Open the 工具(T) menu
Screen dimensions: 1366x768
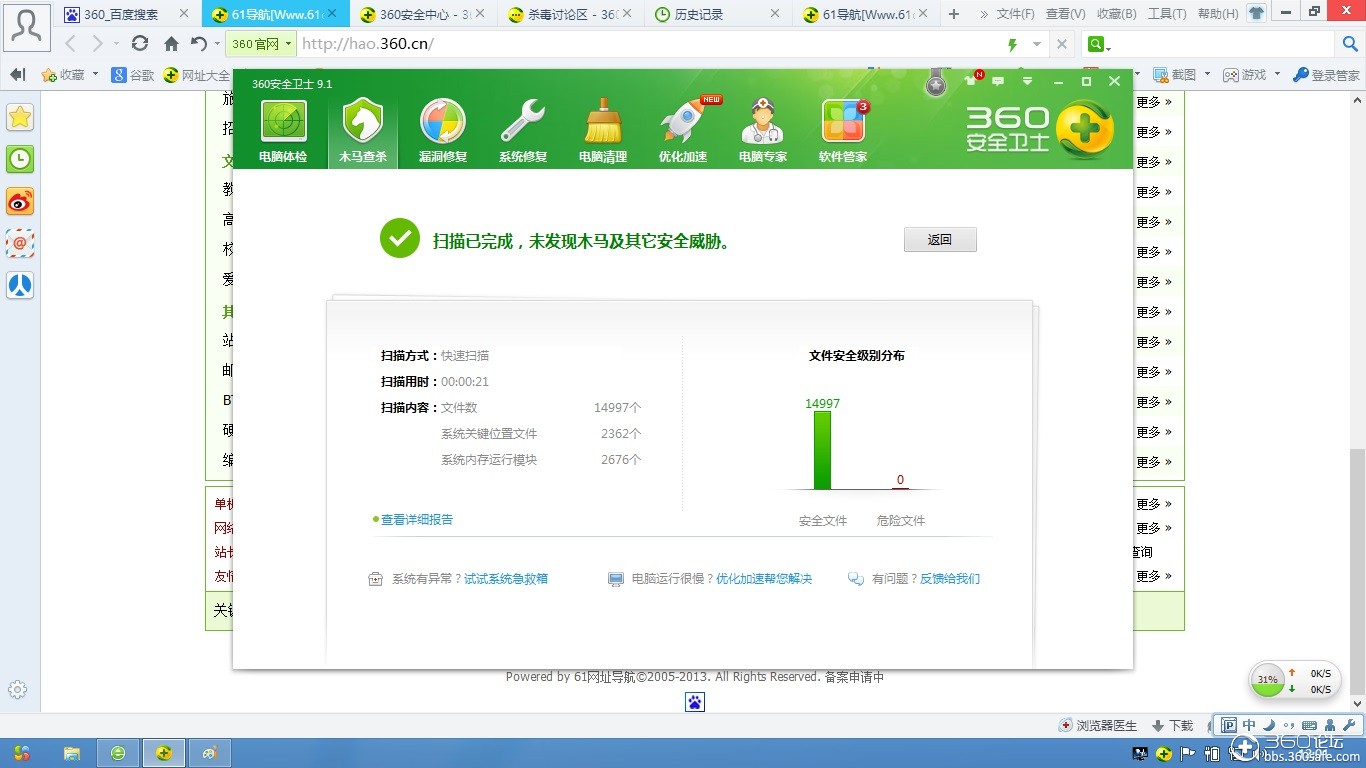(x=1168, y=14)
